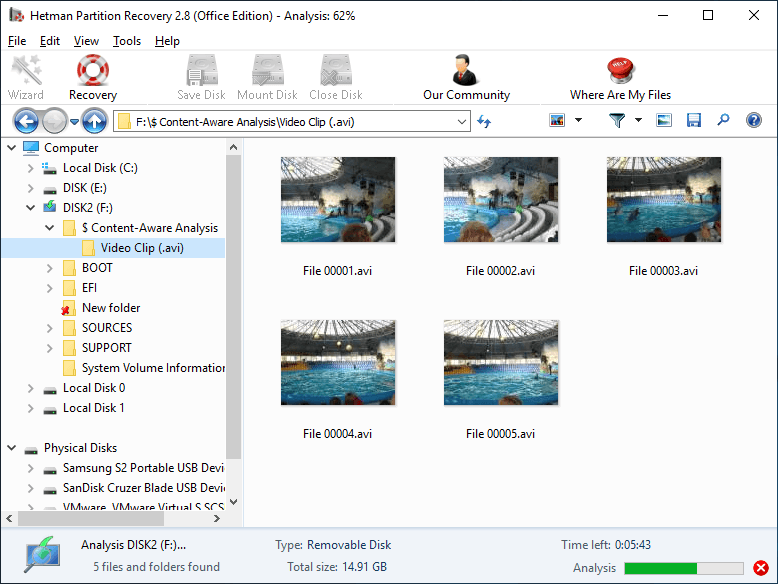
Task: Open the blue help question icon
Action: point(754,120)
